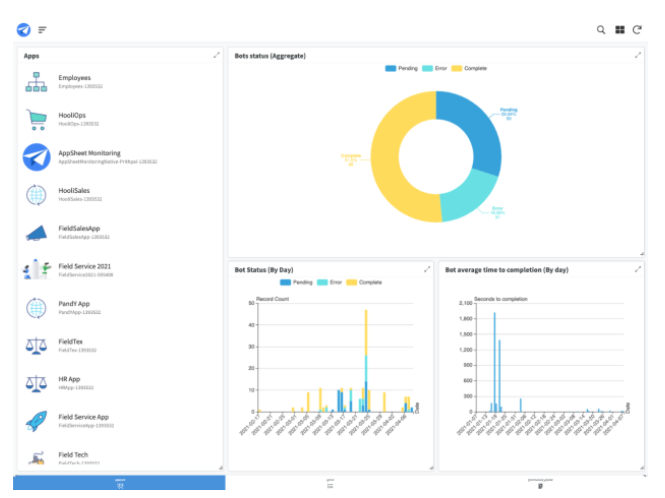Viewport: 665px width, 498px height.
Task: Click the Bots status panel bottom-corner handle
Action: (x=642, y=254)
